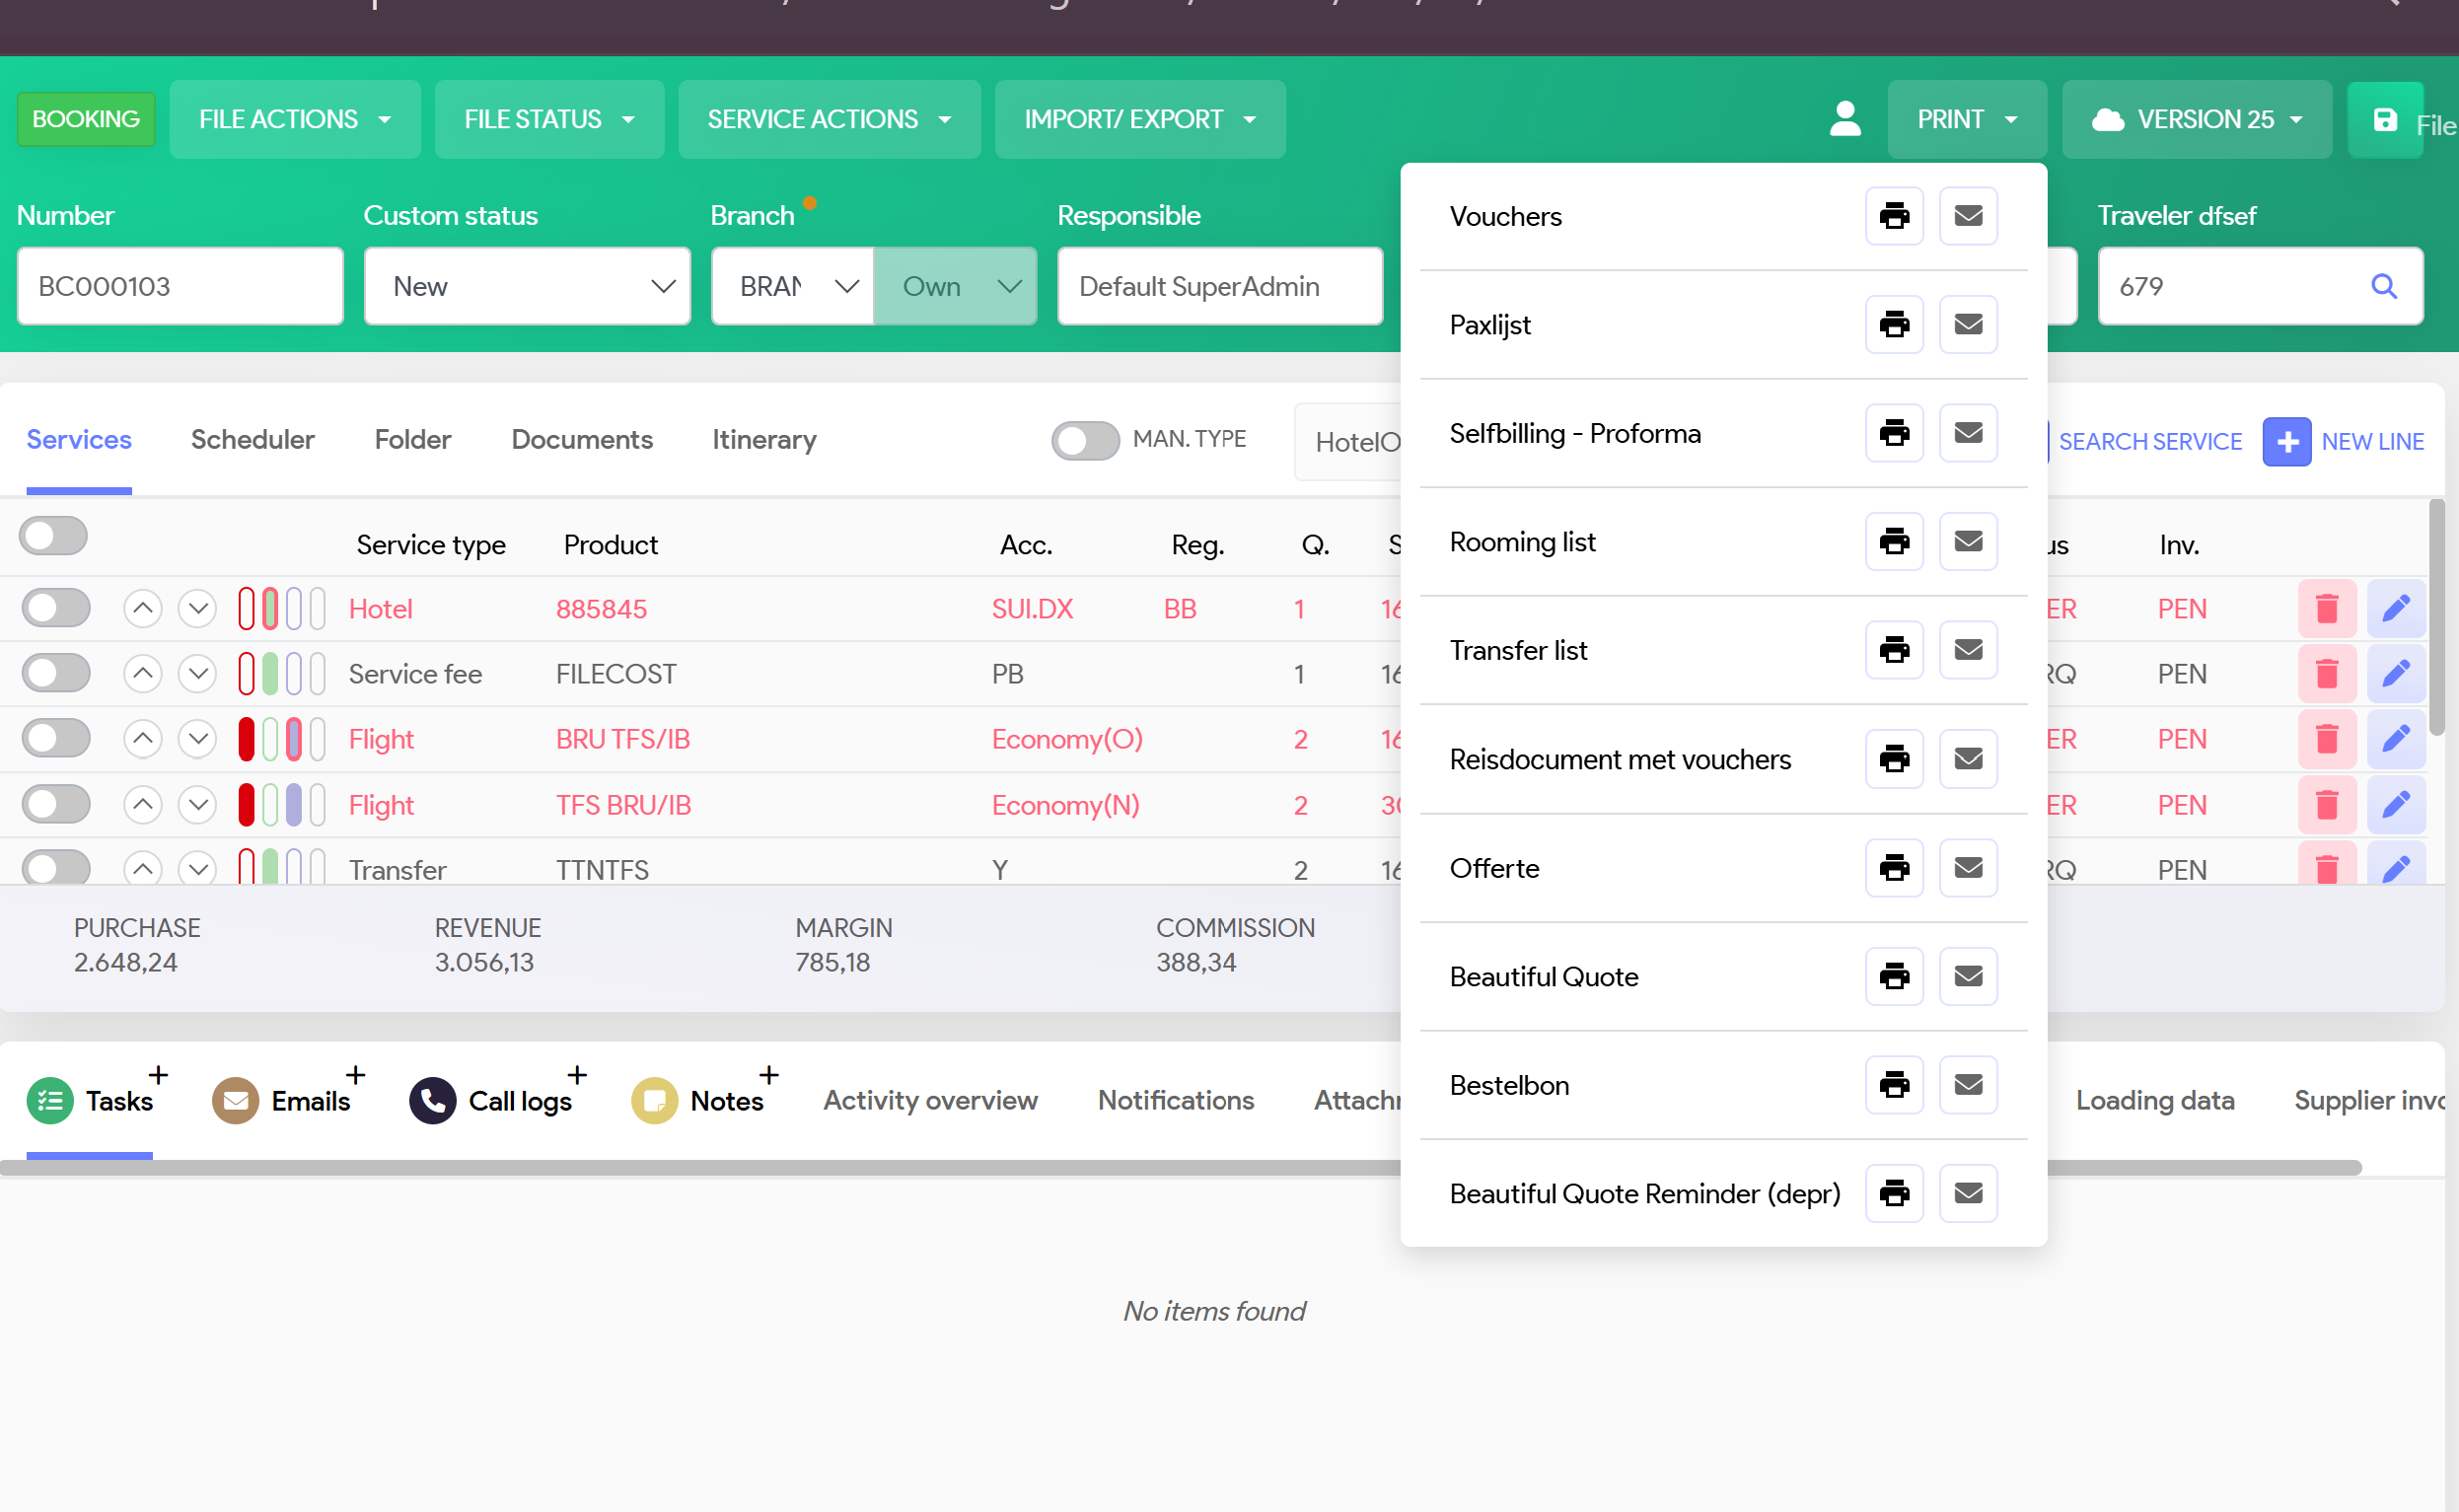Switch to the Scheduler tab
This screenshot has height=1512, width=2459.
[252, 440]
